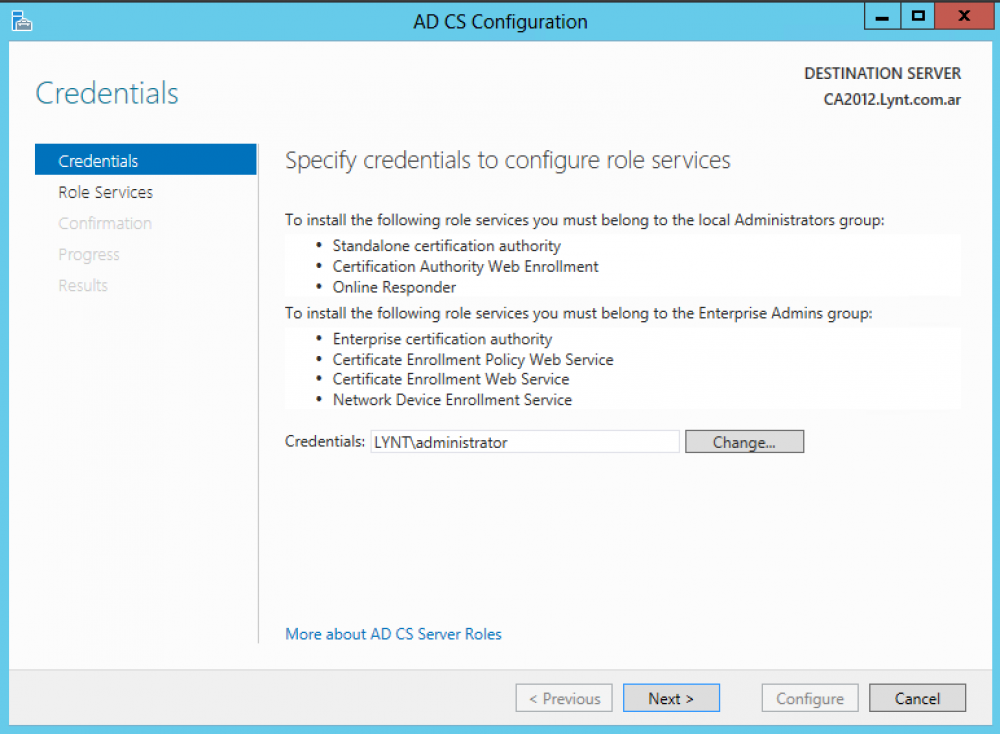Click the Credentials field showing LYNT\administrator

point(525,442)
